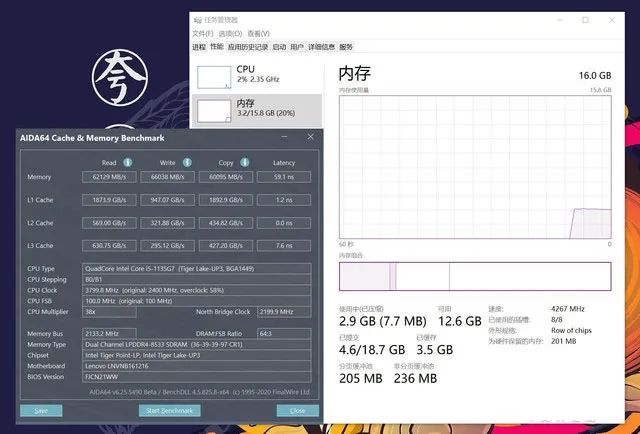Click the Memory Bus value 2133.2 MHz

[x=109, y=334]
